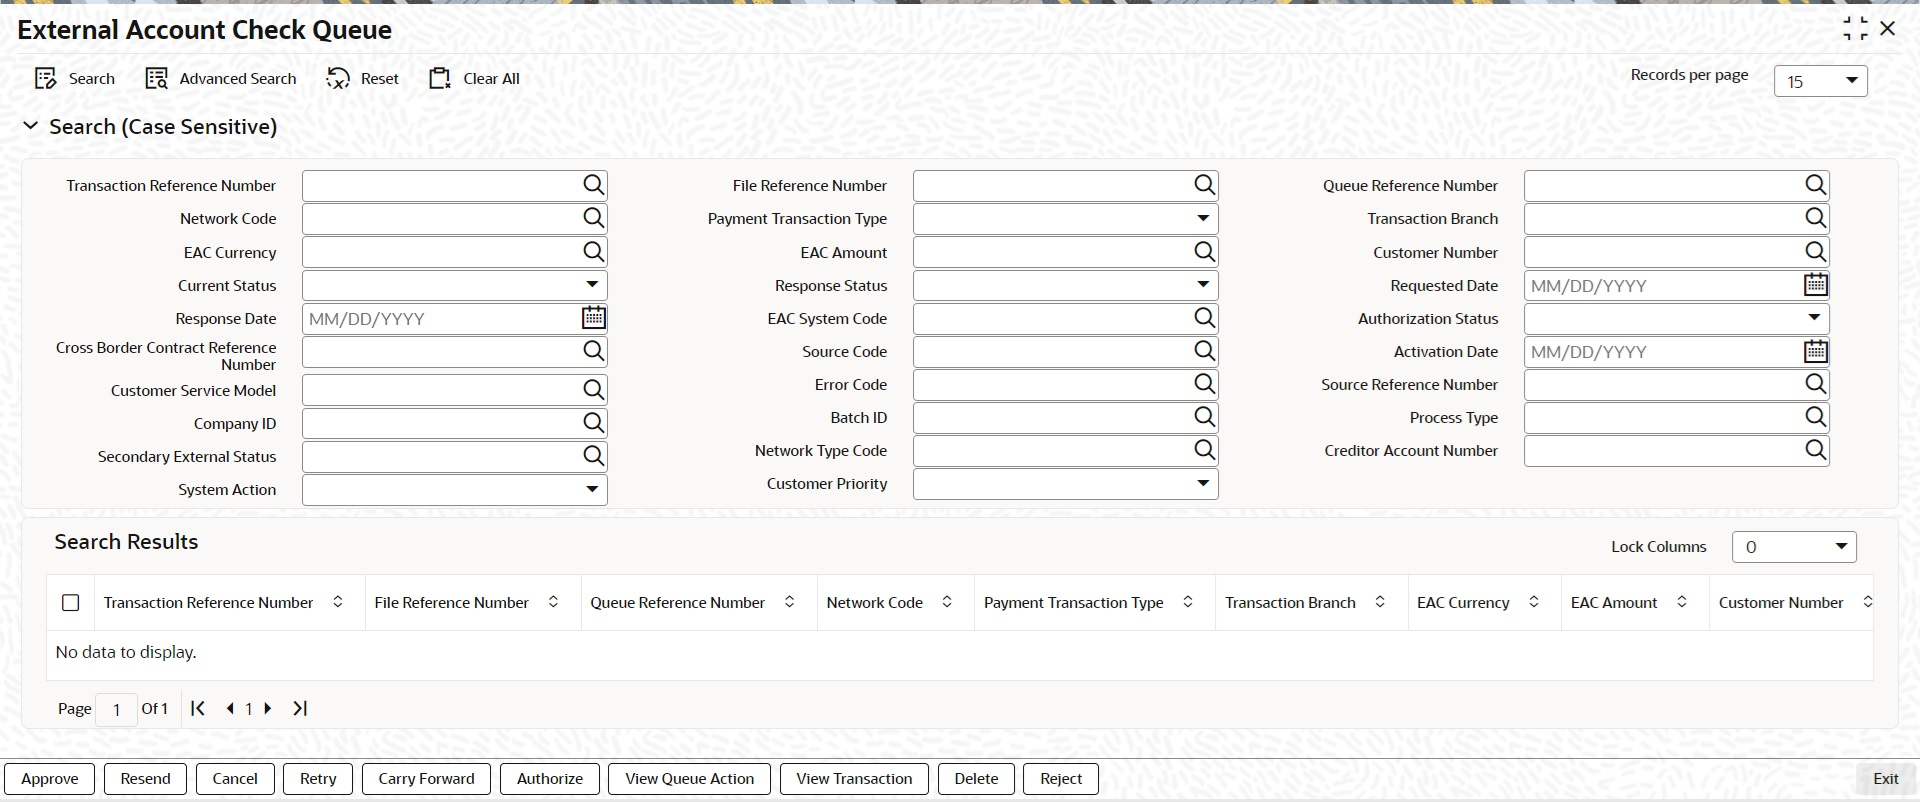Close the External Account Check Queue window
Viewport: 1920px width, 804px height.
[x=1888, y=29]
